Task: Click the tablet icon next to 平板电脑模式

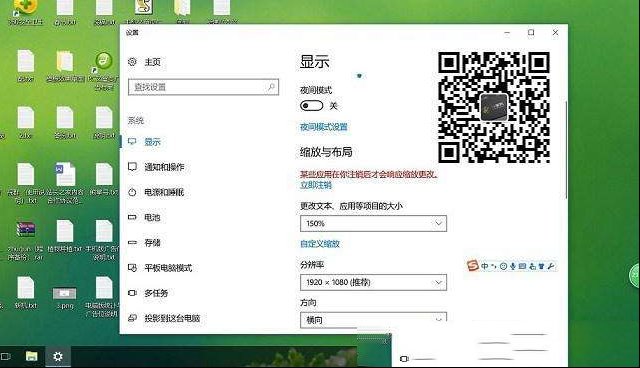Action: click(x=132, y=268)
